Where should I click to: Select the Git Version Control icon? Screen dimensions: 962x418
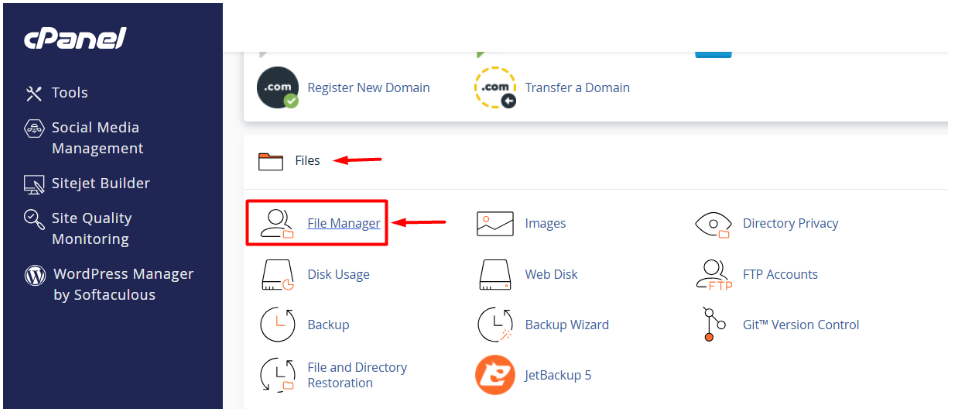point(710,325)
